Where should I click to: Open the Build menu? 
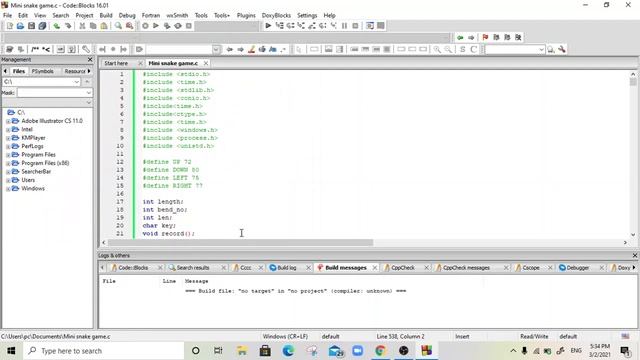pos(106,15)
